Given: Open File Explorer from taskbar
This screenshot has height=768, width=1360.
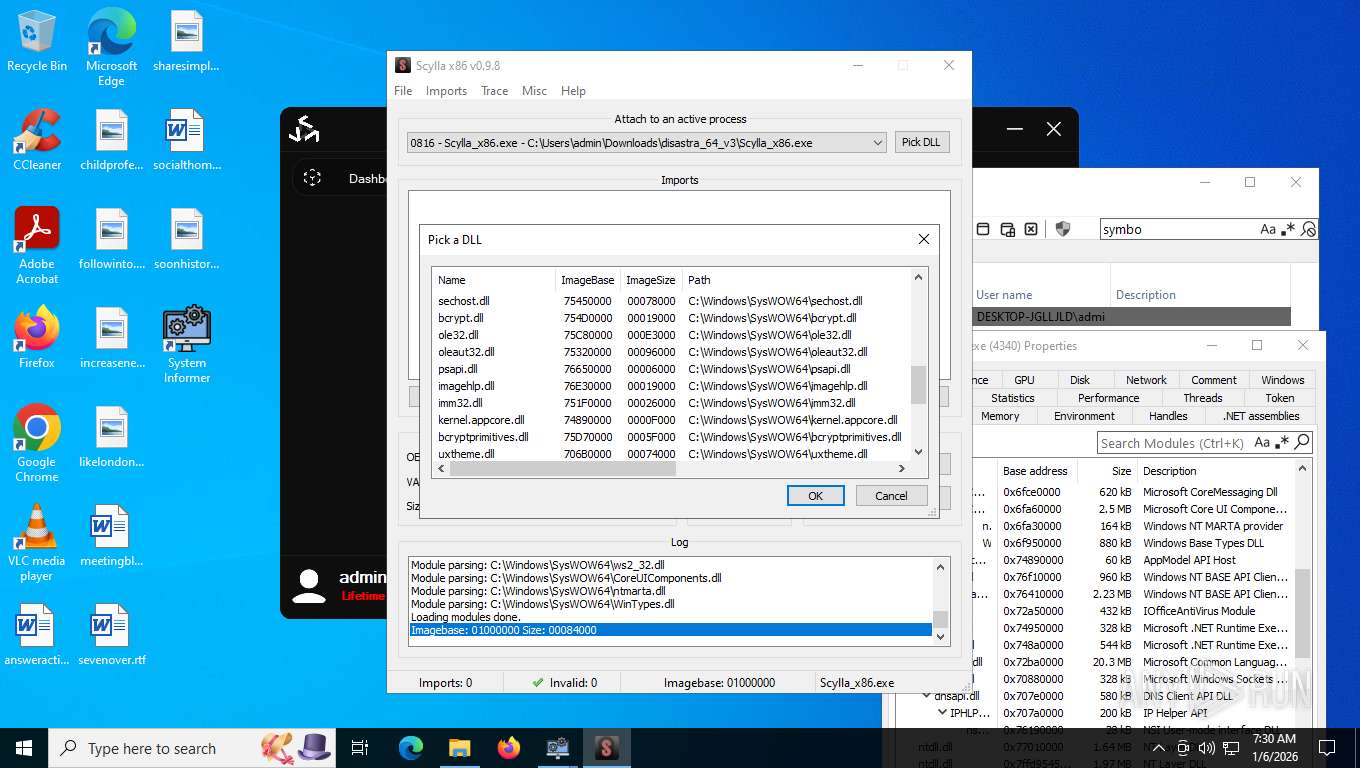Looking at the screenshot, I should 459,748.
